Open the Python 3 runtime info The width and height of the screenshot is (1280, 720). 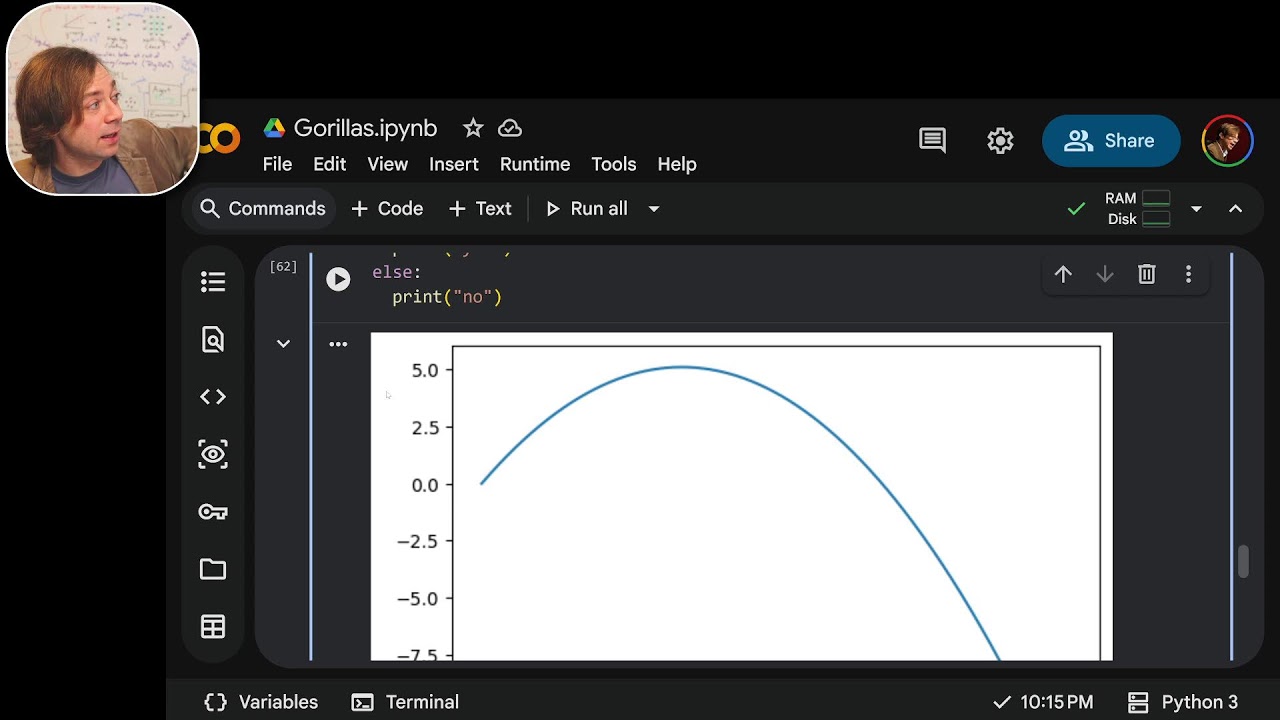[x=1183, y=702]
